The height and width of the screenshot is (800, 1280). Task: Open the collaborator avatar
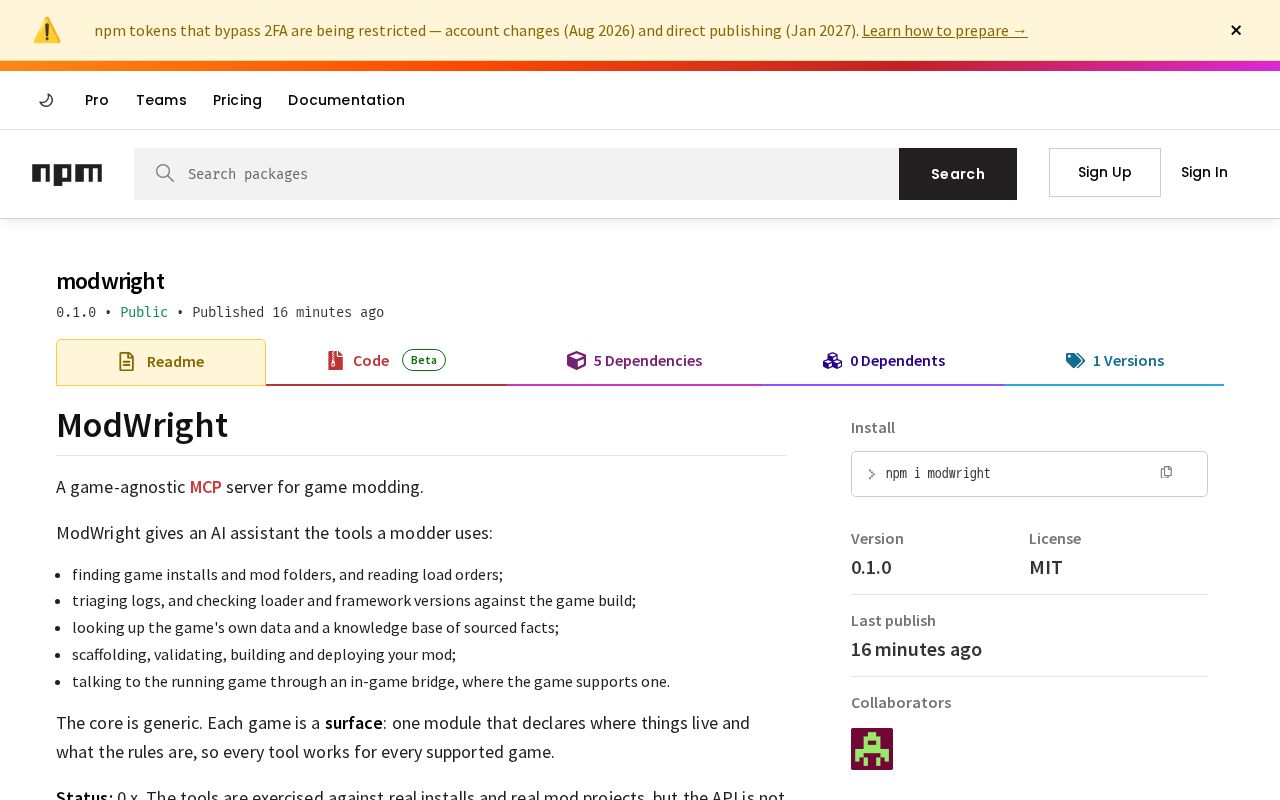click(872, 749)
